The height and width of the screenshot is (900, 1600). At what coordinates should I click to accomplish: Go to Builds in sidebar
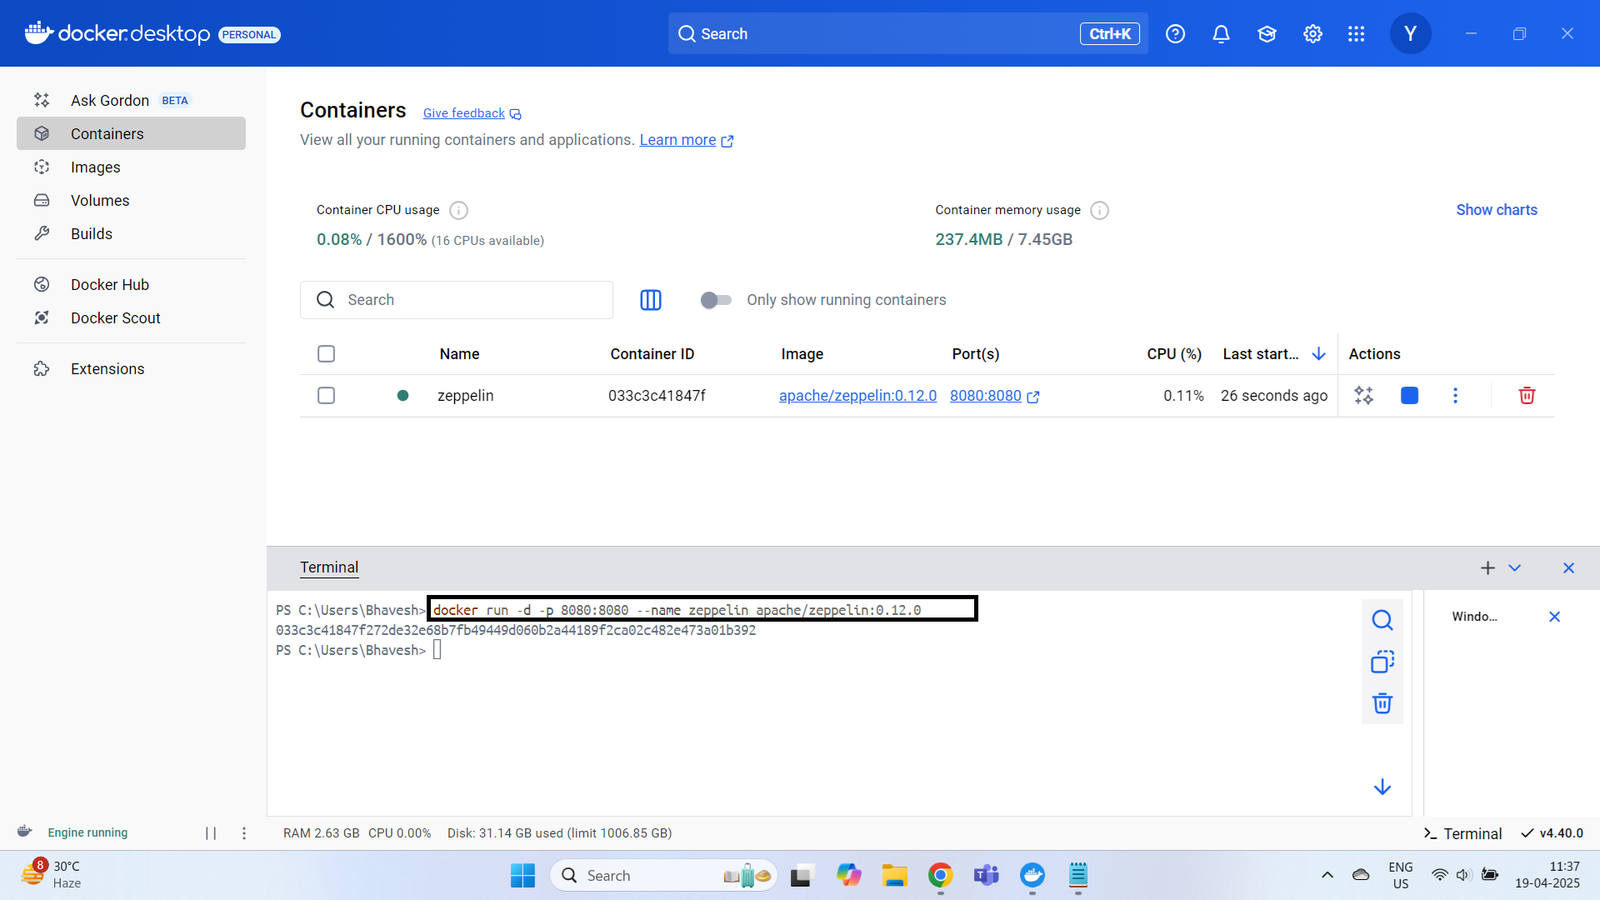131,234
